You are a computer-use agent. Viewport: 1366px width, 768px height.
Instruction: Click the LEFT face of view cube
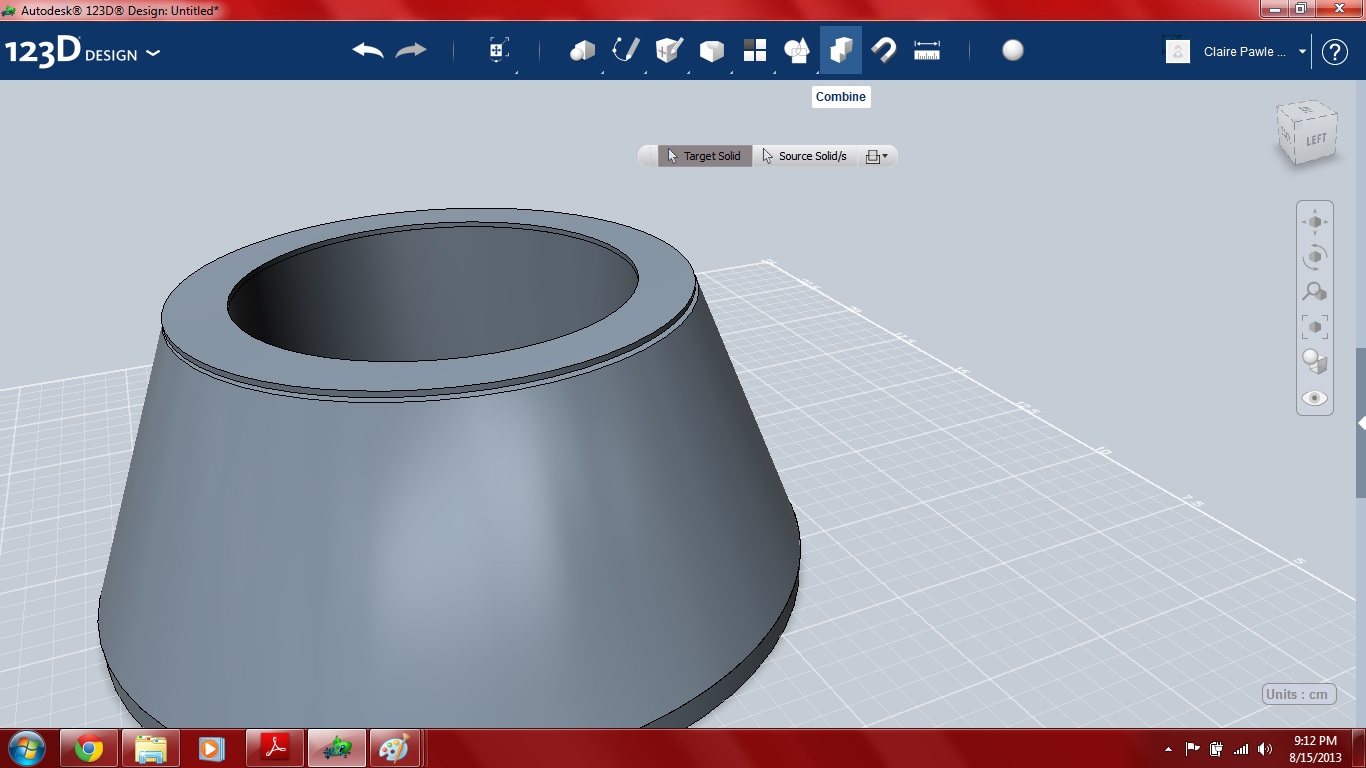1314,140
